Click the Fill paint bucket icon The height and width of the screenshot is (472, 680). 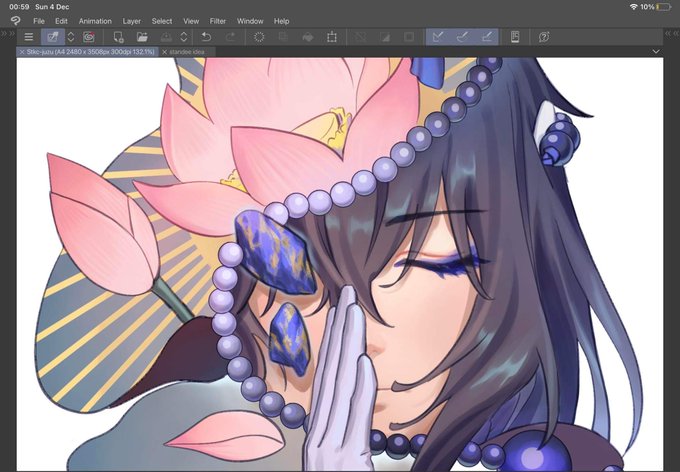pyautogui.click(x=307, y=37)
